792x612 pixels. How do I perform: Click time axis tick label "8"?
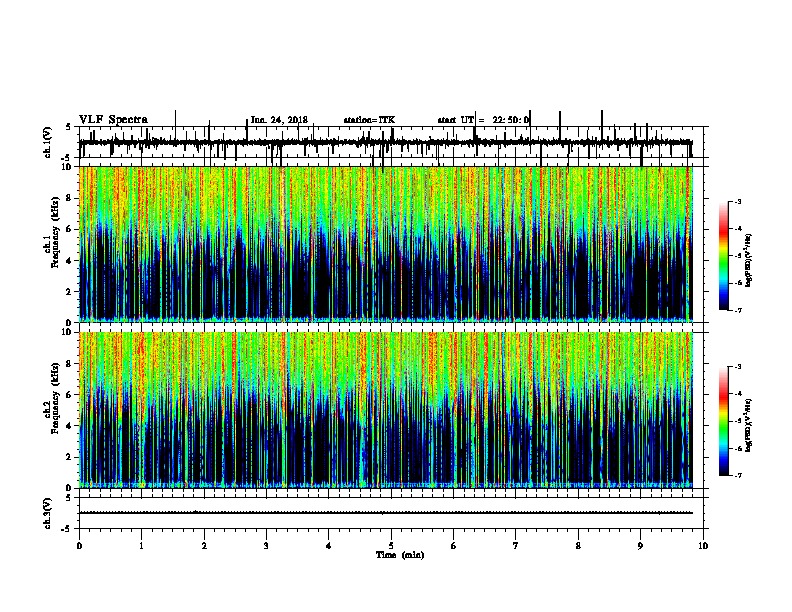coord(578,546)
